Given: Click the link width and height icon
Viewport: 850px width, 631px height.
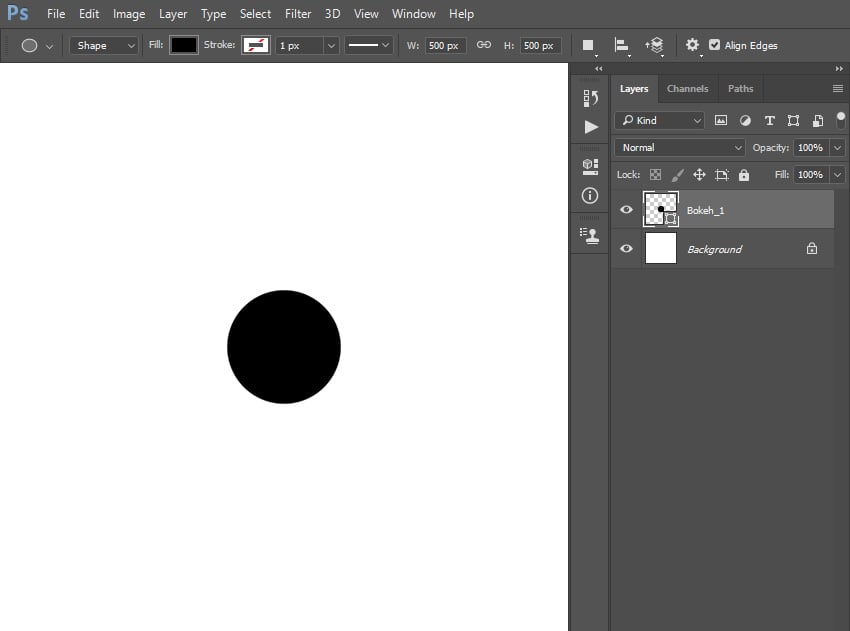Looking at the screenshot, I should coord(483,45).
